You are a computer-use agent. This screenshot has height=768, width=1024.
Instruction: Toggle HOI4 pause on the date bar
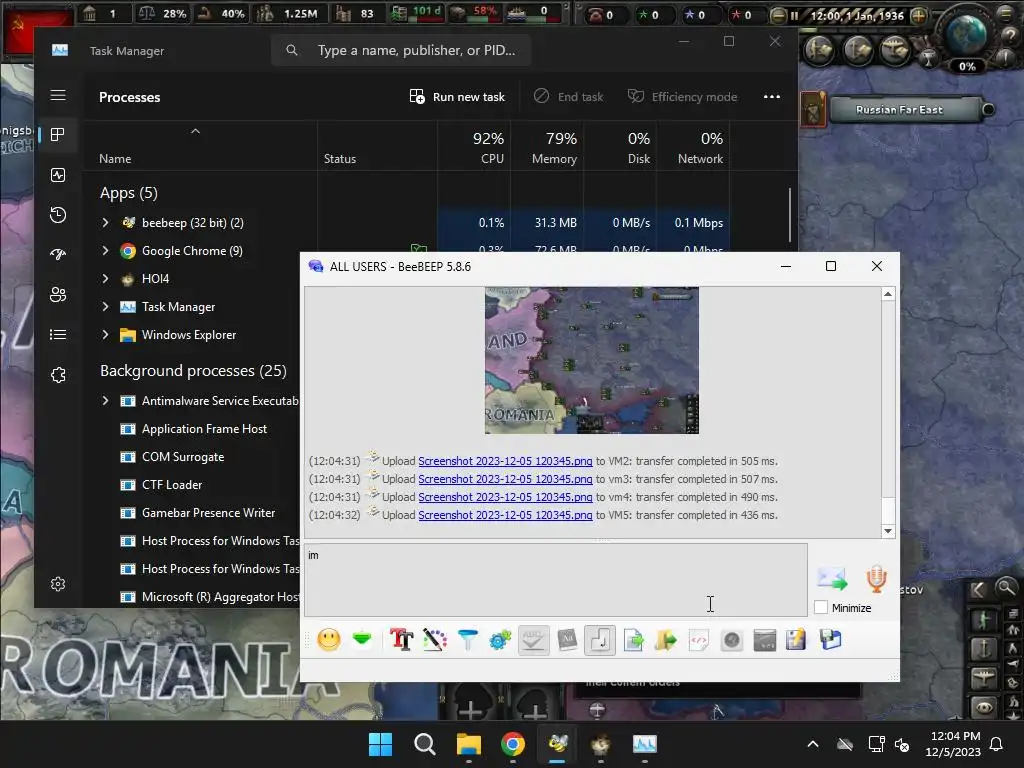(x=794, y=15)
